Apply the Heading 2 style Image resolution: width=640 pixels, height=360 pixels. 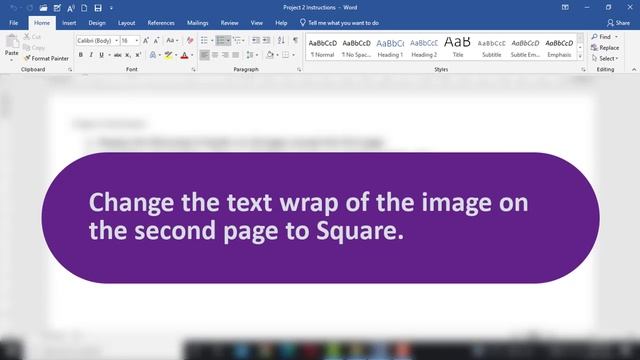[x=424, y=47]
